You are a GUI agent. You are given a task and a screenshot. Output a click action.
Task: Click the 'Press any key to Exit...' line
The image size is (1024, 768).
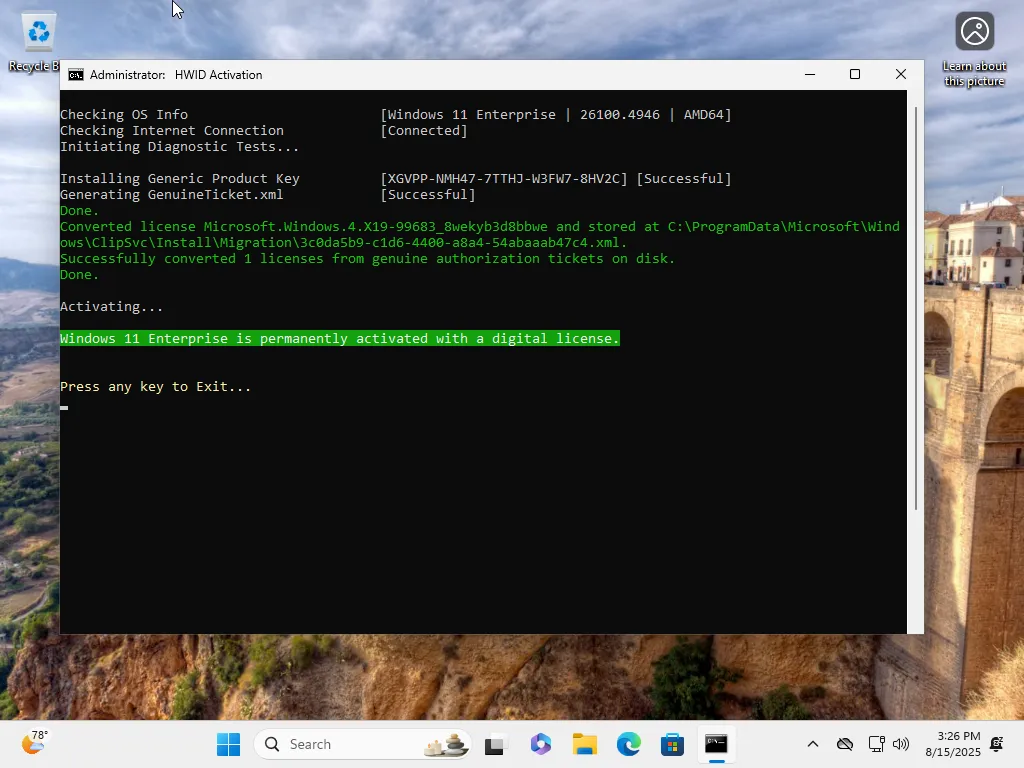coord(155,387)
